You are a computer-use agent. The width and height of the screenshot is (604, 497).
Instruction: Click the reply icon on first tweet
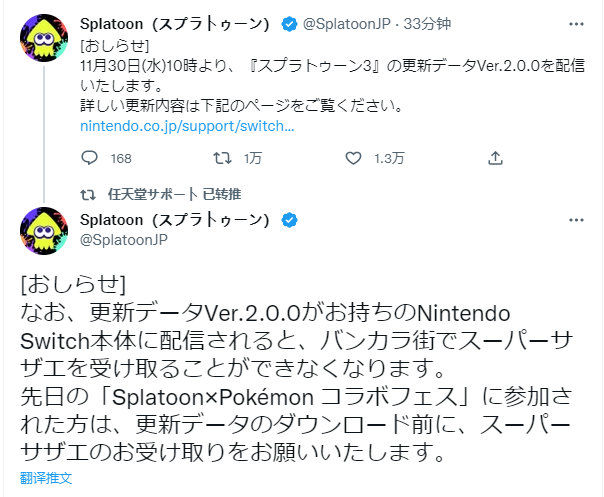pyautogui.click(x=89, y=158)
